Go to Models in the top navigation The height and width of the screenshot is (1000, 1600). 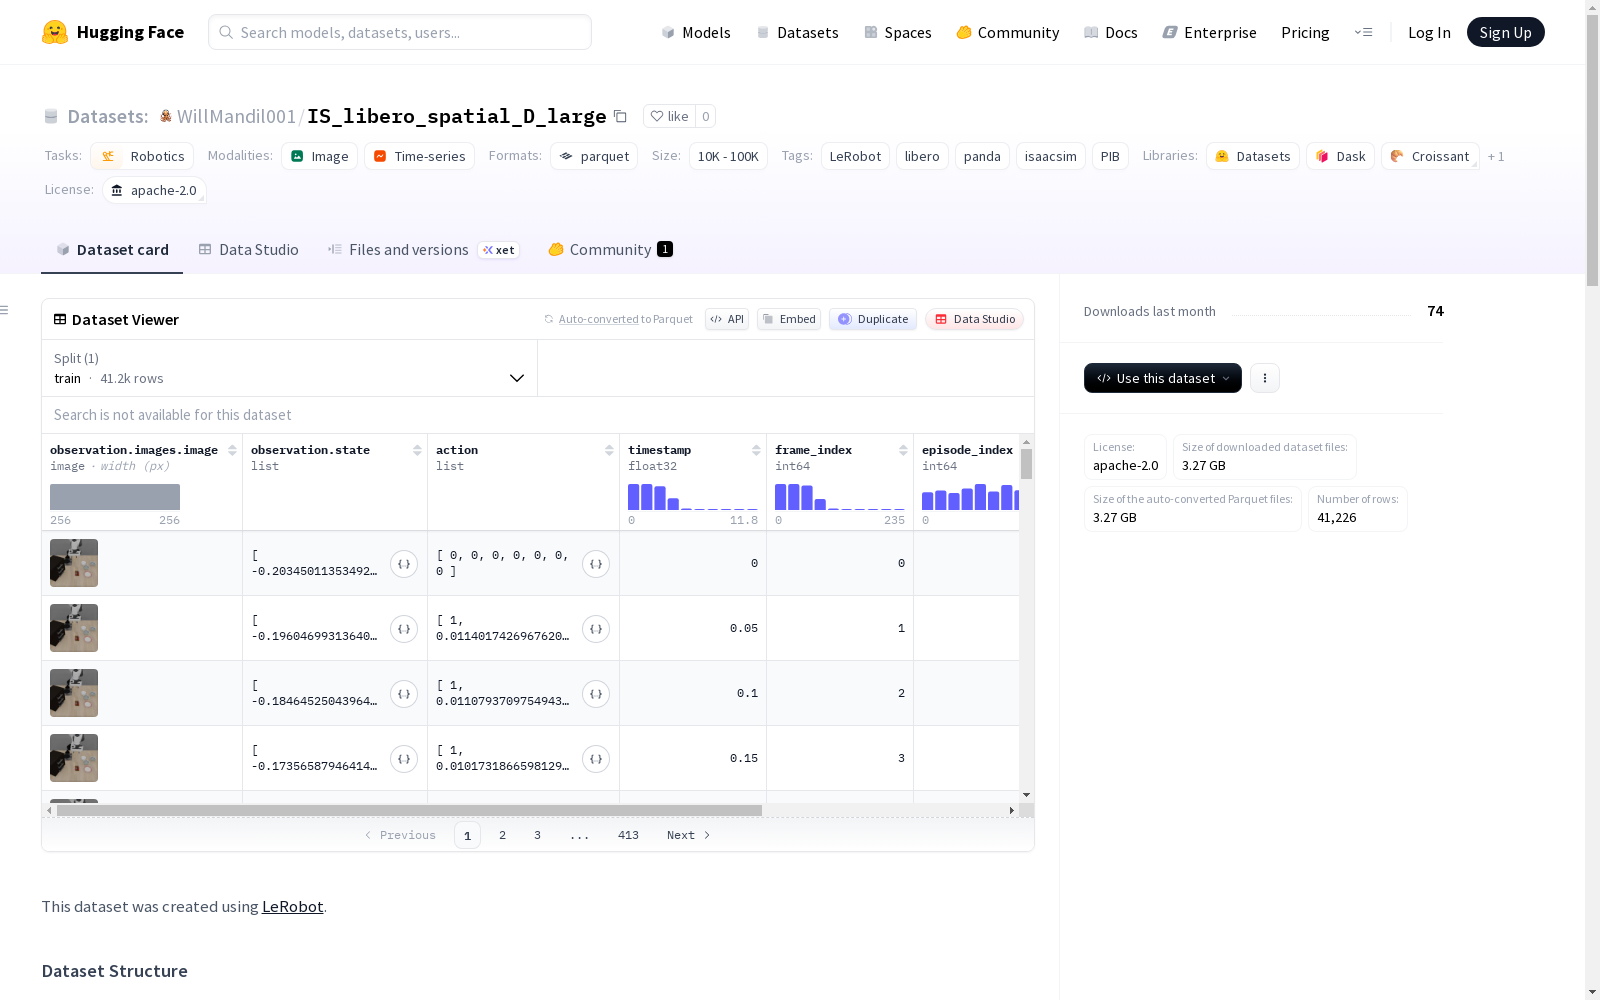pos(696,32)
